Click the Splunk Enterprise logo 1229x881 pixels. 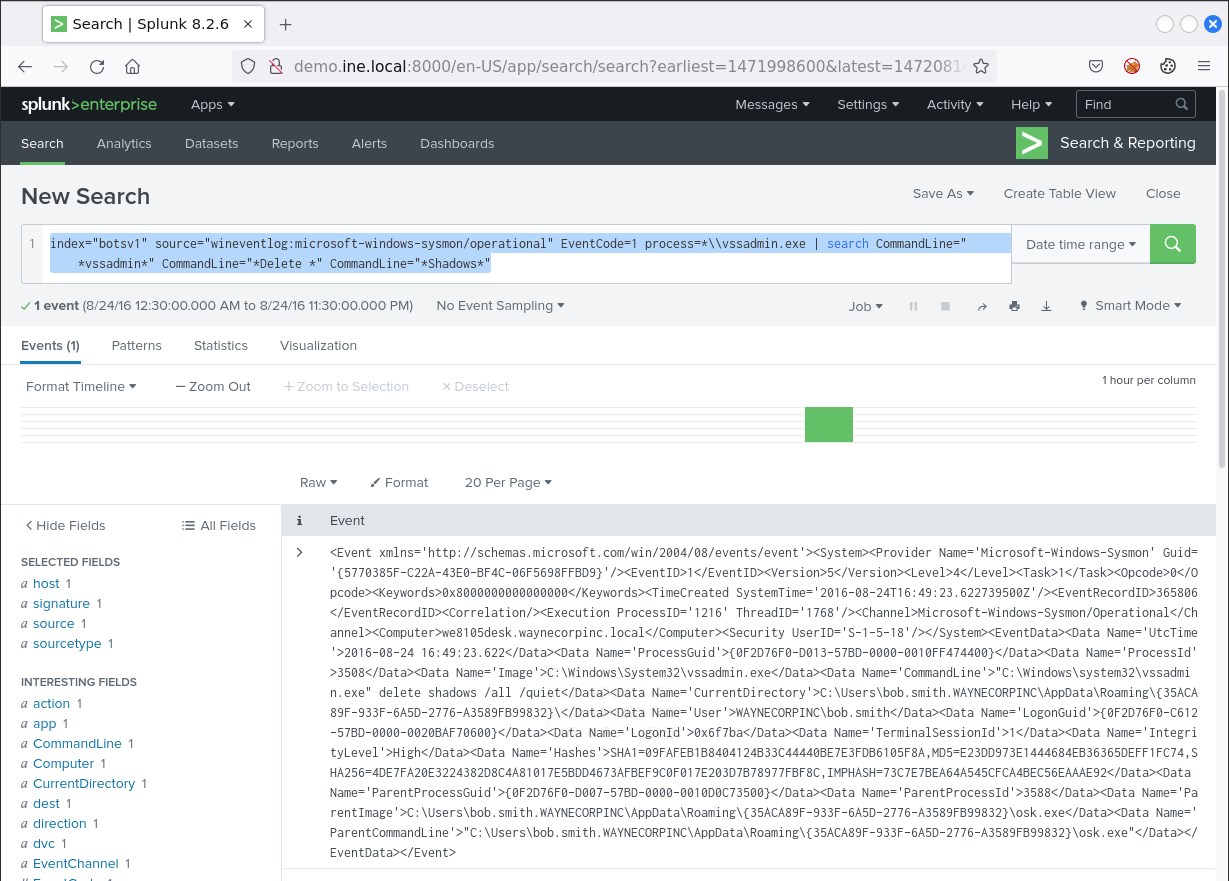pyautogui.click(x=90, y=104)
